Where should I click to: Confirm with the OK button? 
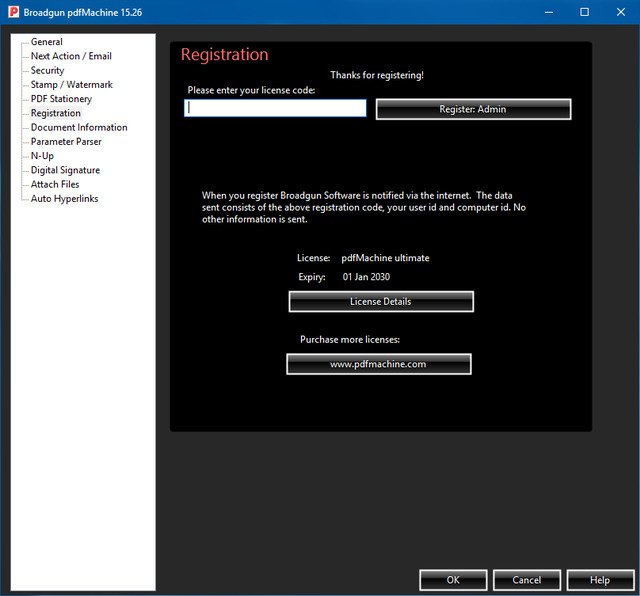click(453, 580)
